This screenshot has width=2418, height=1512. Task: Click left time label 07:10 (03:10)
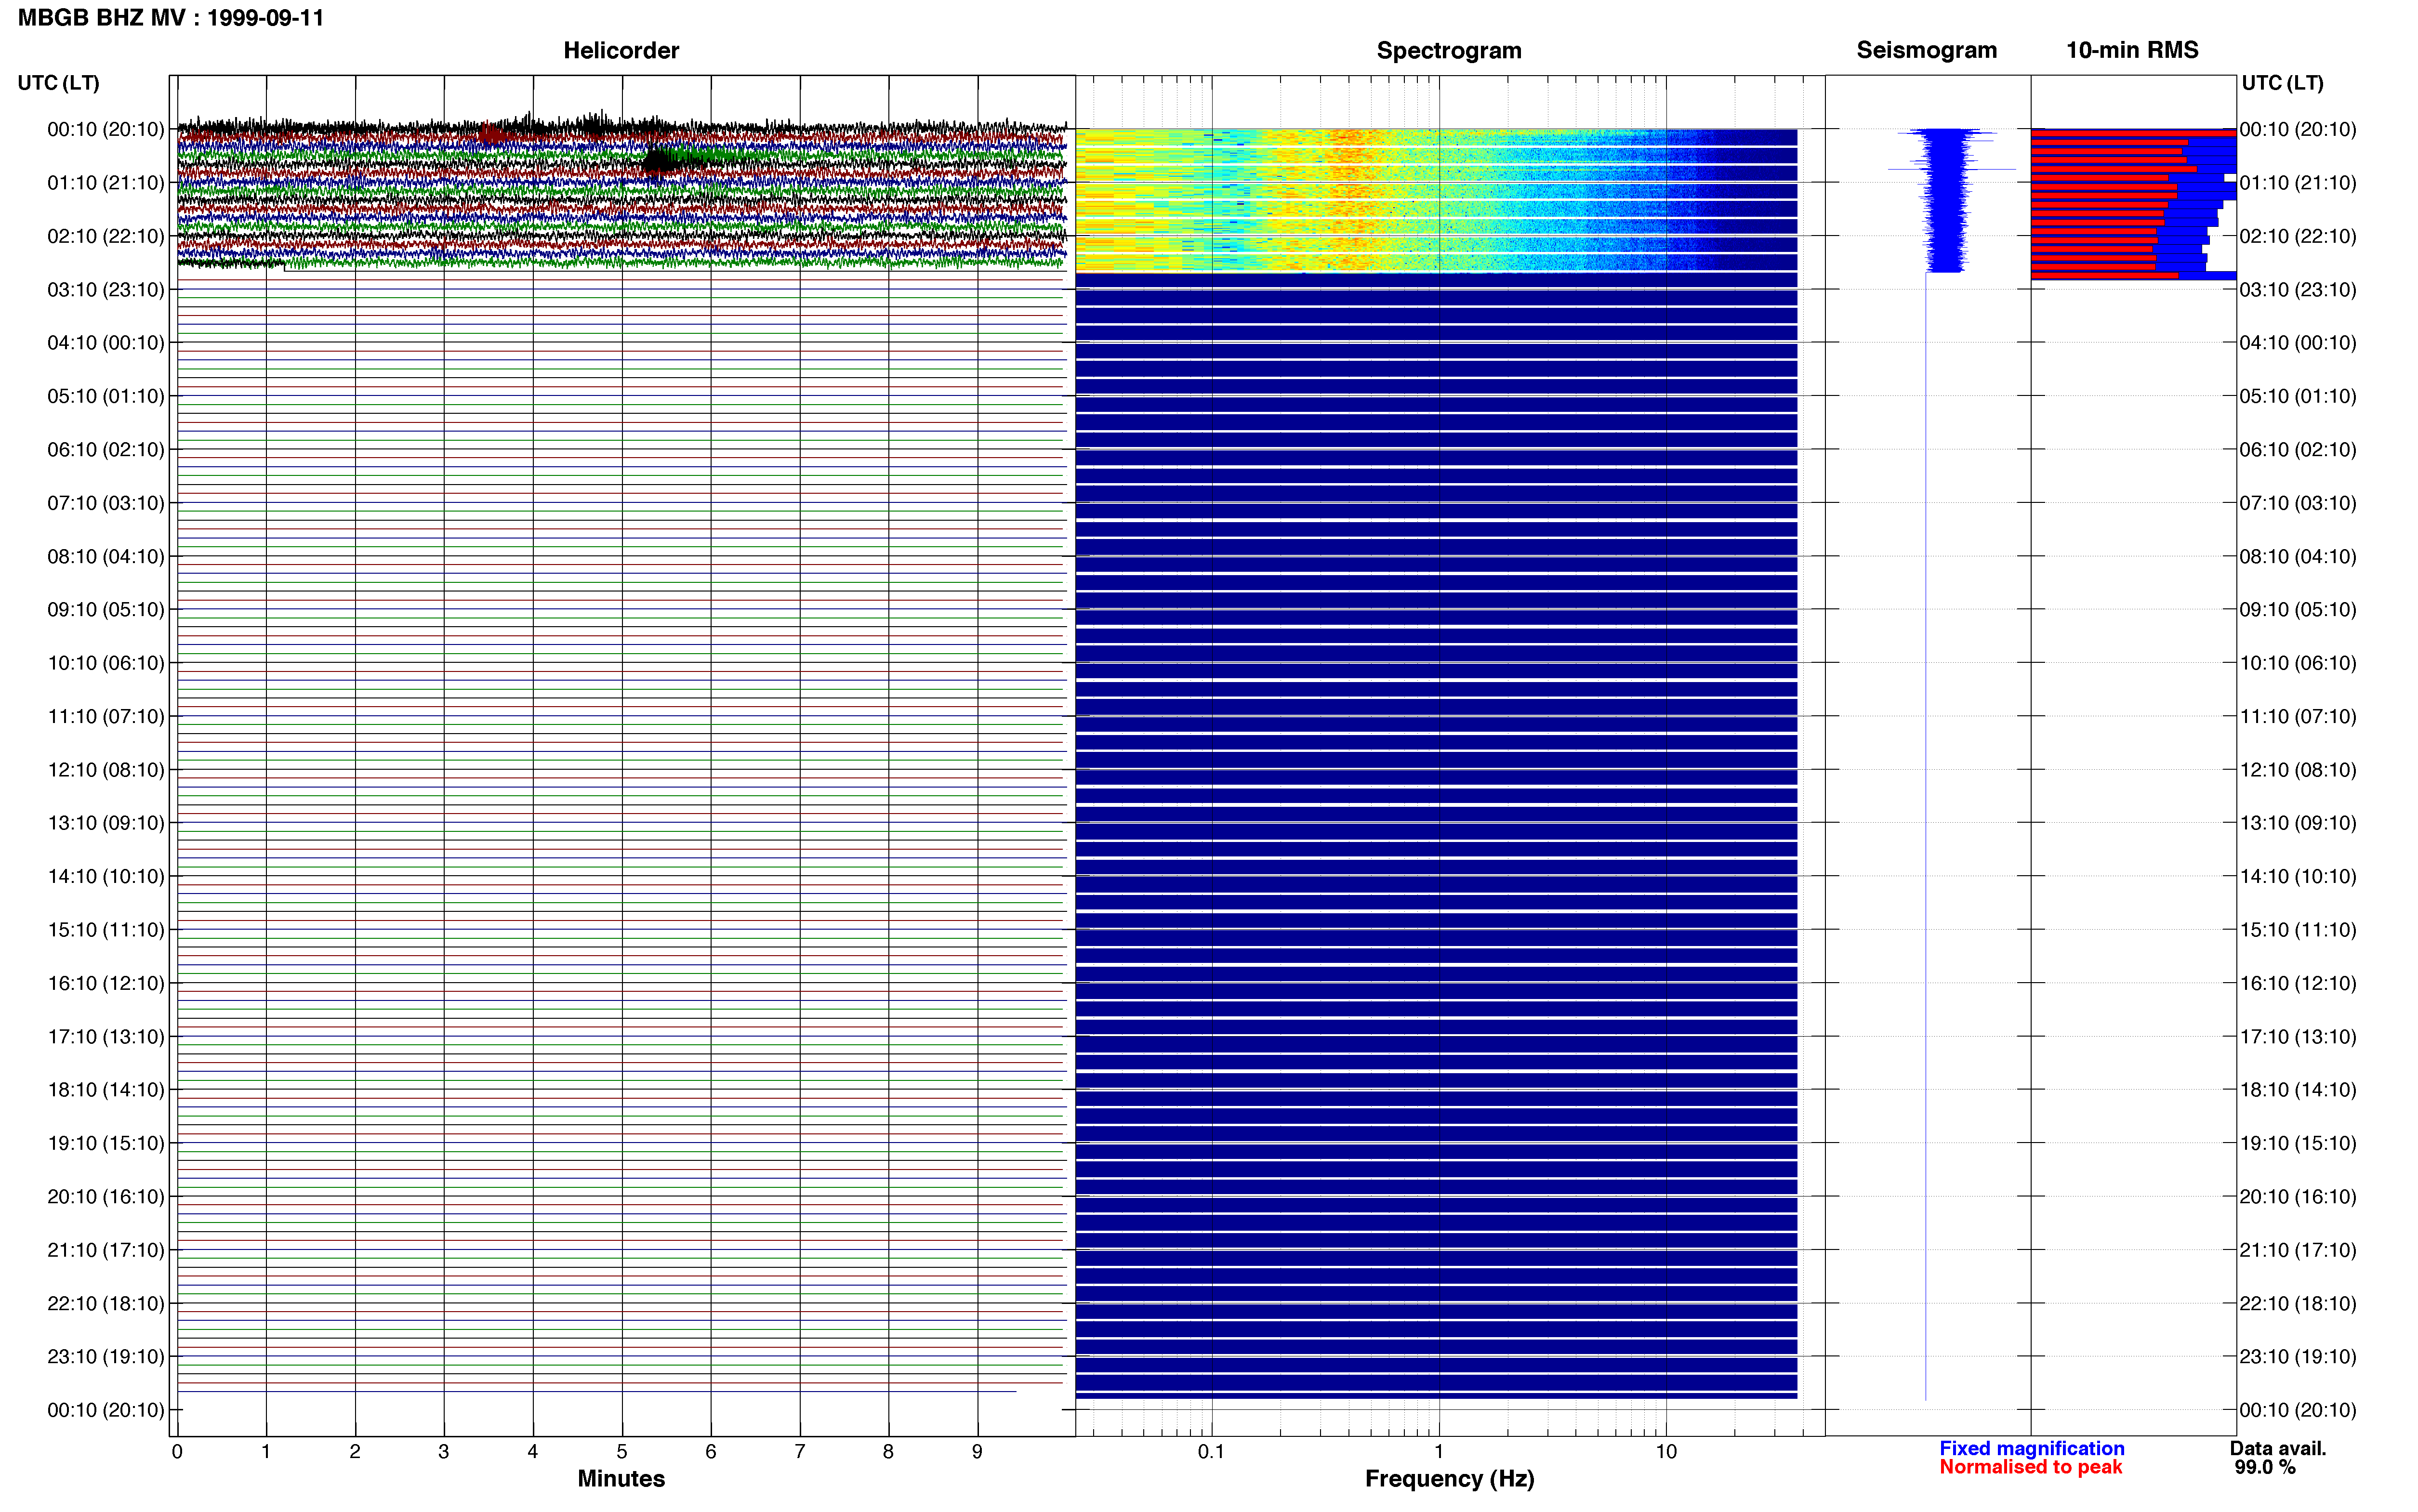coord(106,503)
